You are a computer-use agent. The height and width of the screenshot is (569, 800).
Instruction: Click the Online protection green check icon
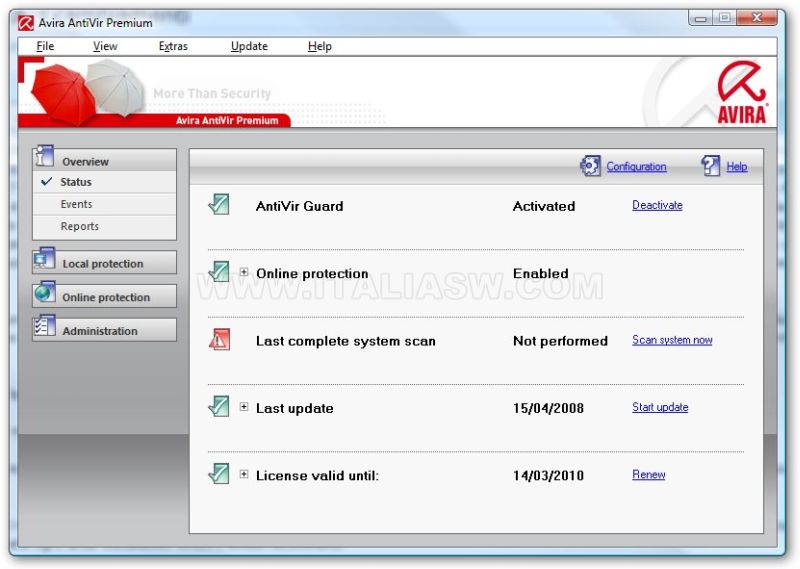(219, 272)
